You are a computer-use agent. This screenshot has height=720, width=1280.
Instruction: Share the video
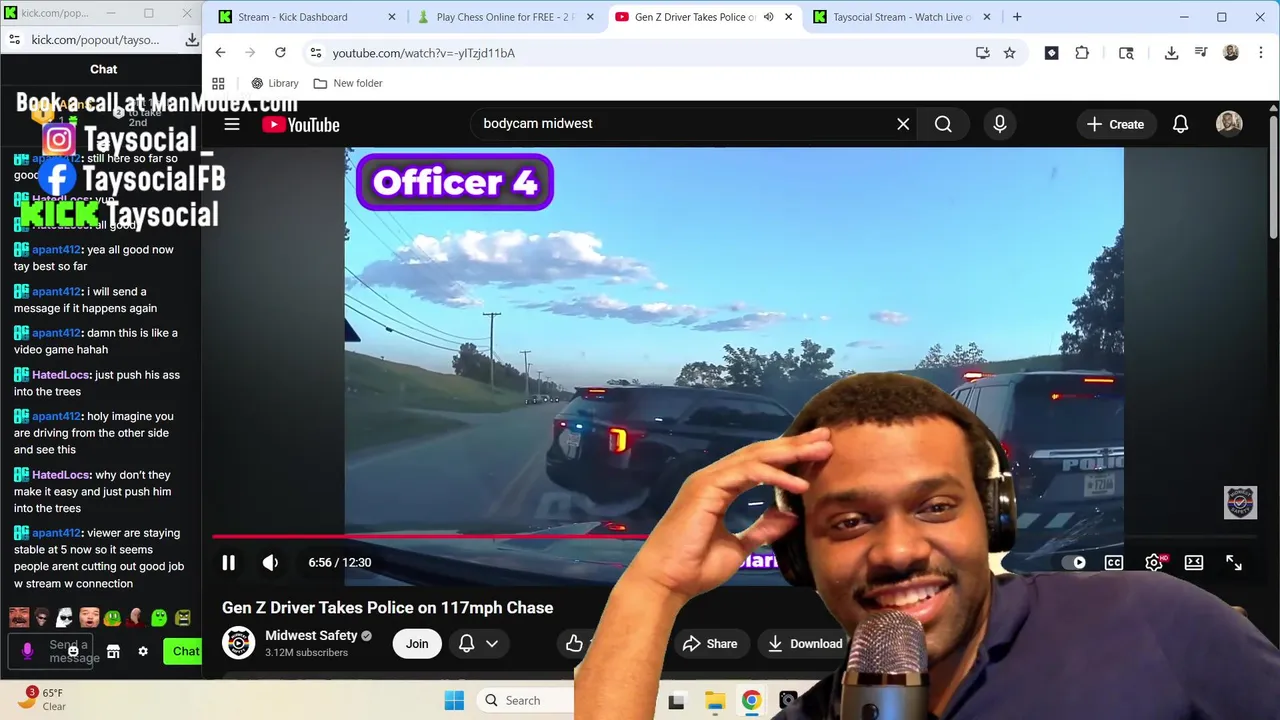point(710,644)
